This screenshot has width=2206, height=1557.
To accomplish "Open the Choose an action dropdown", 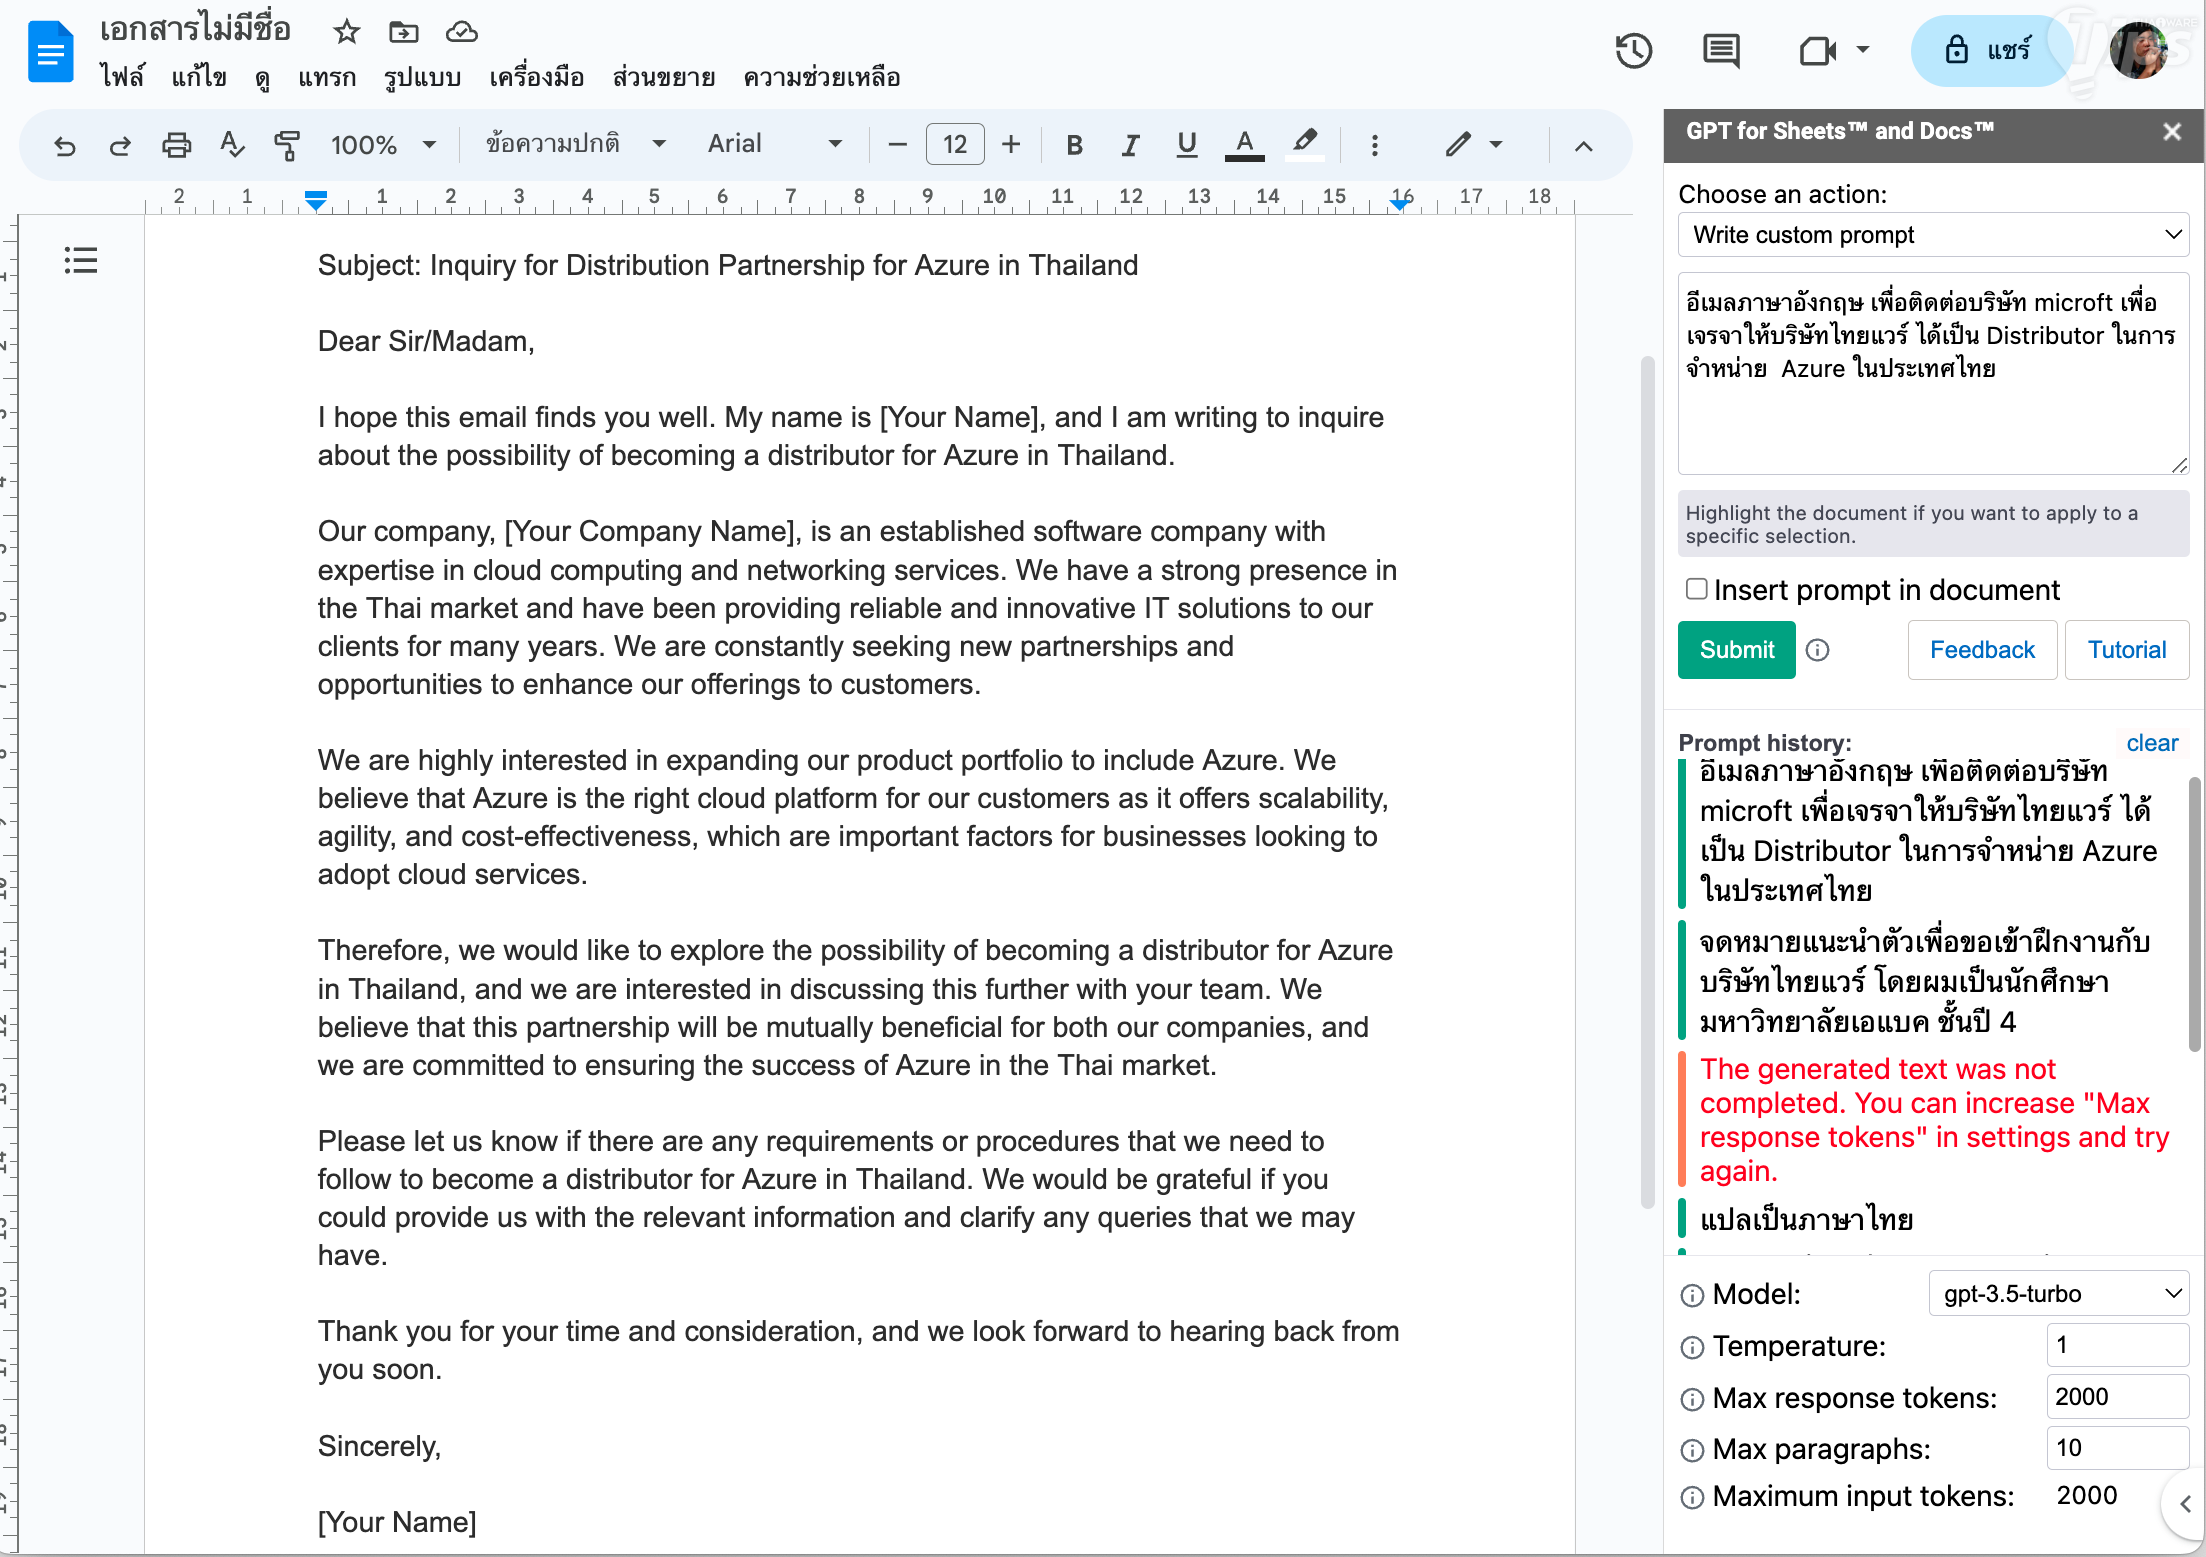I will (x=1932, y=235).
